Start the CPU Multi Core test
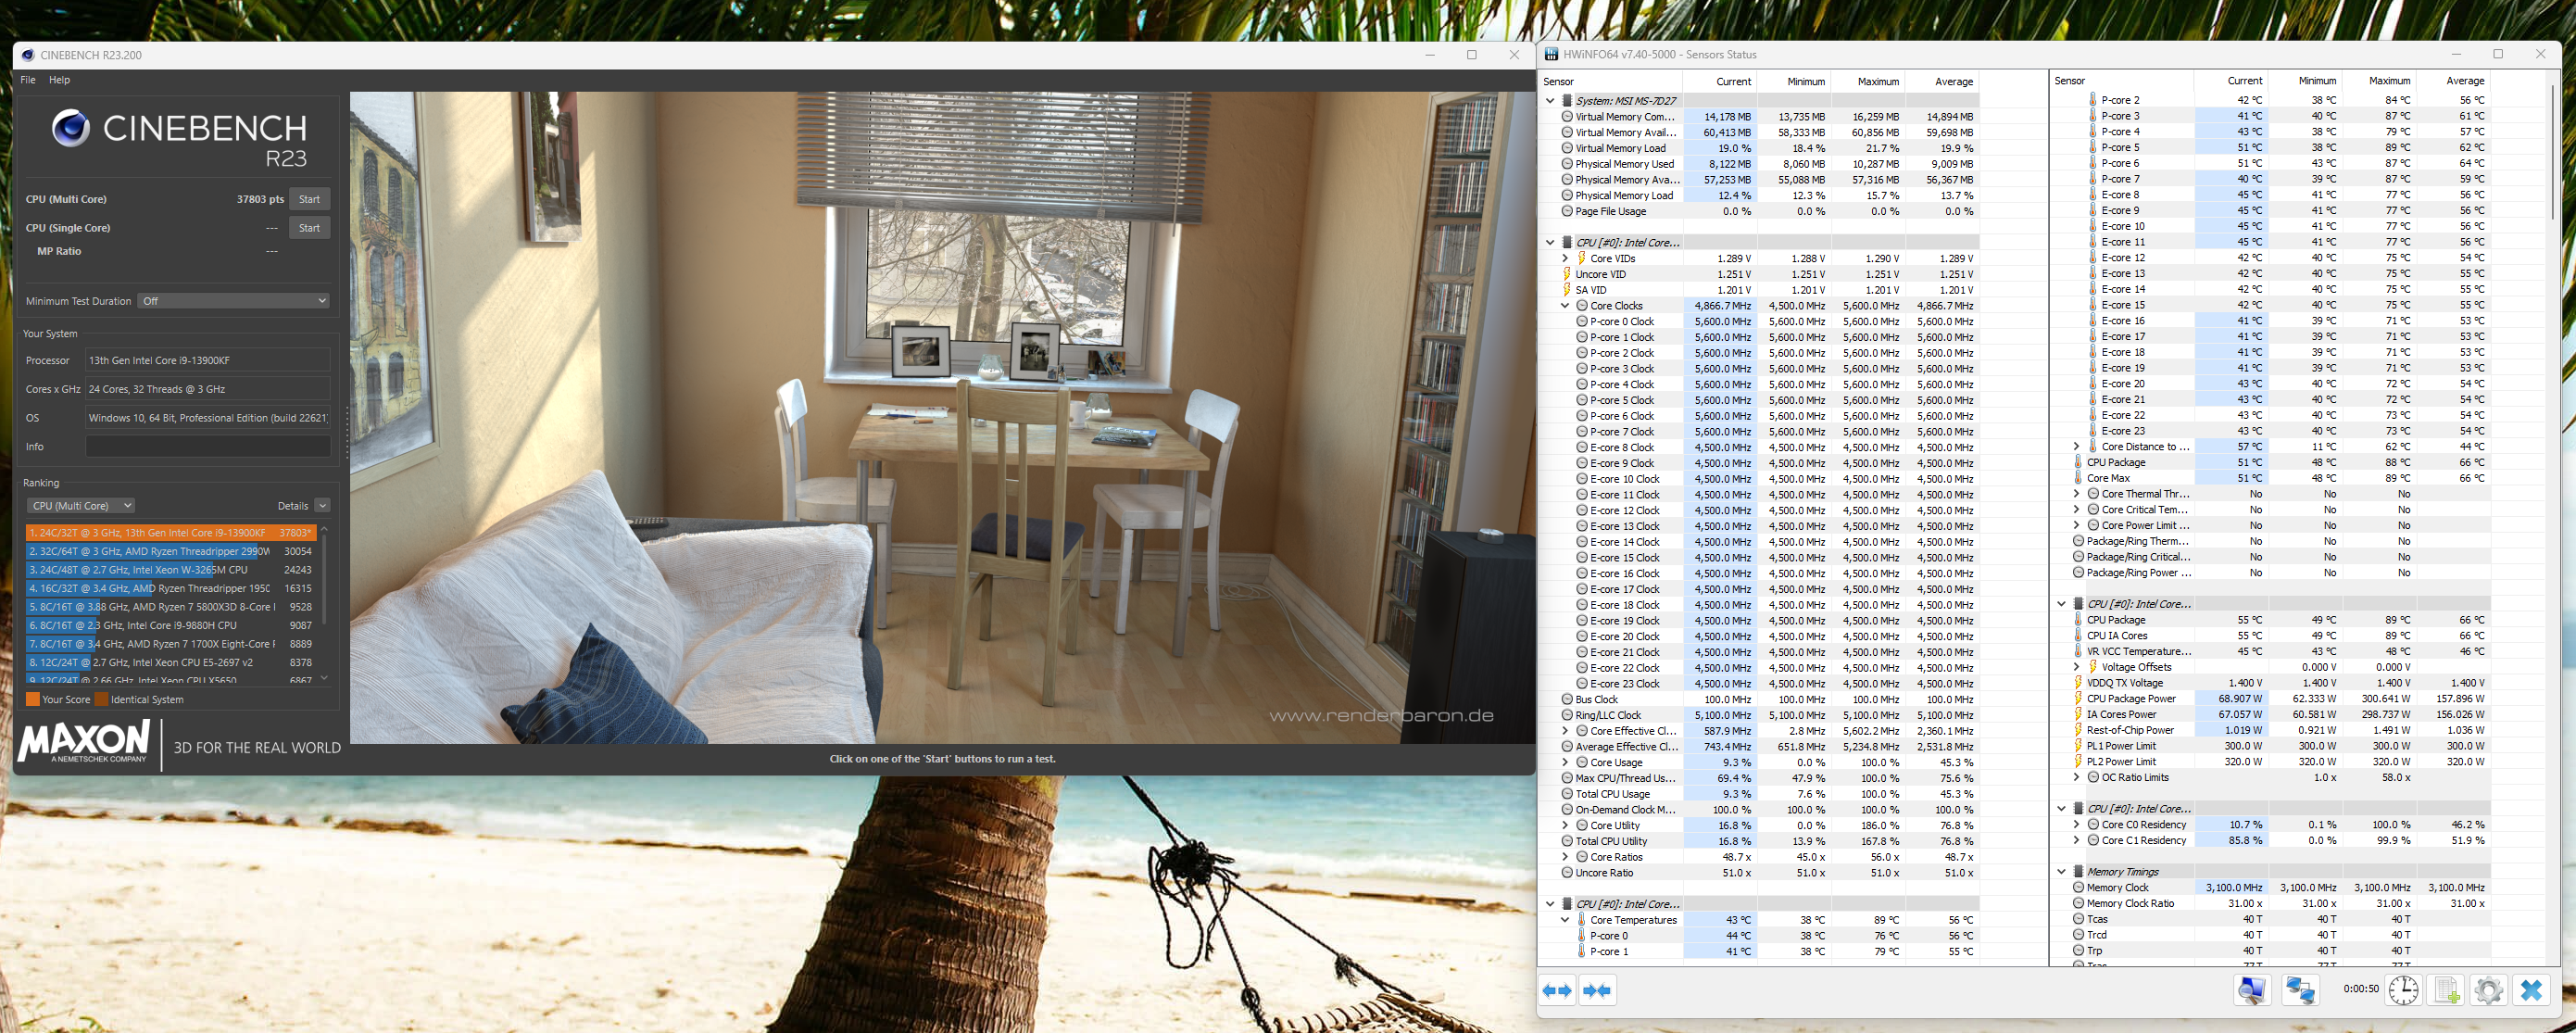The width and height of the screenshot is (2576, 1033). tap(309, 199)
